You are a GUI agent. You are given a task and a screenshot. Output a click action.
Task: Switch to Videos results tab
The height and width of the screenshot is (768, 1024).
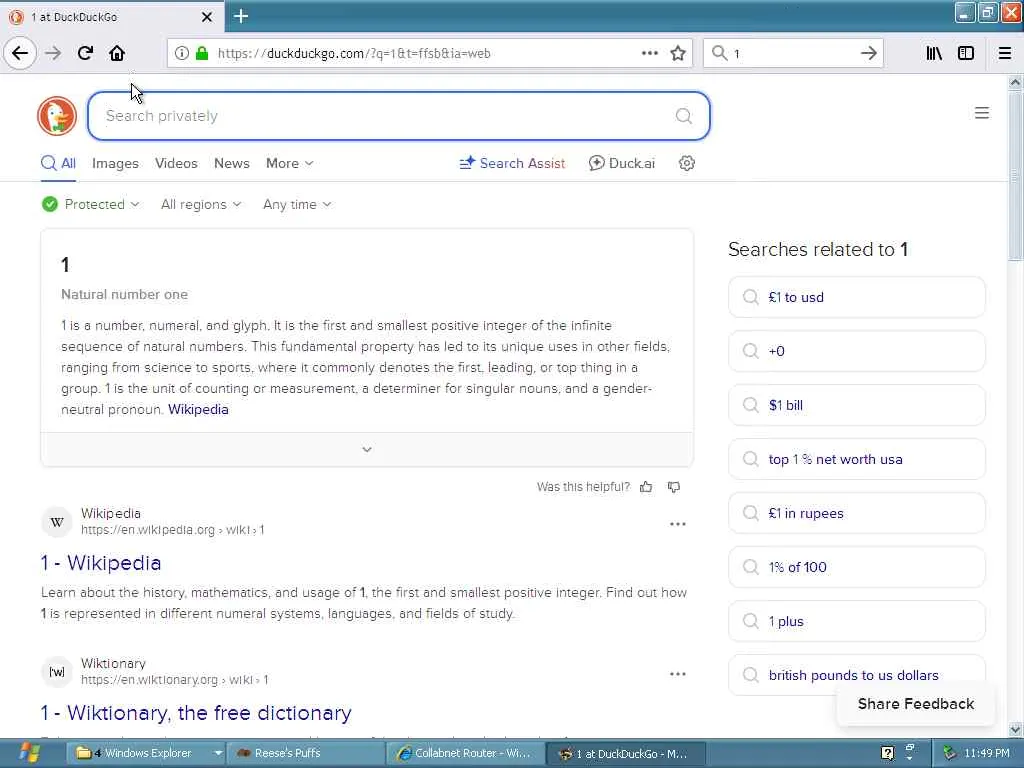point(176,163)
